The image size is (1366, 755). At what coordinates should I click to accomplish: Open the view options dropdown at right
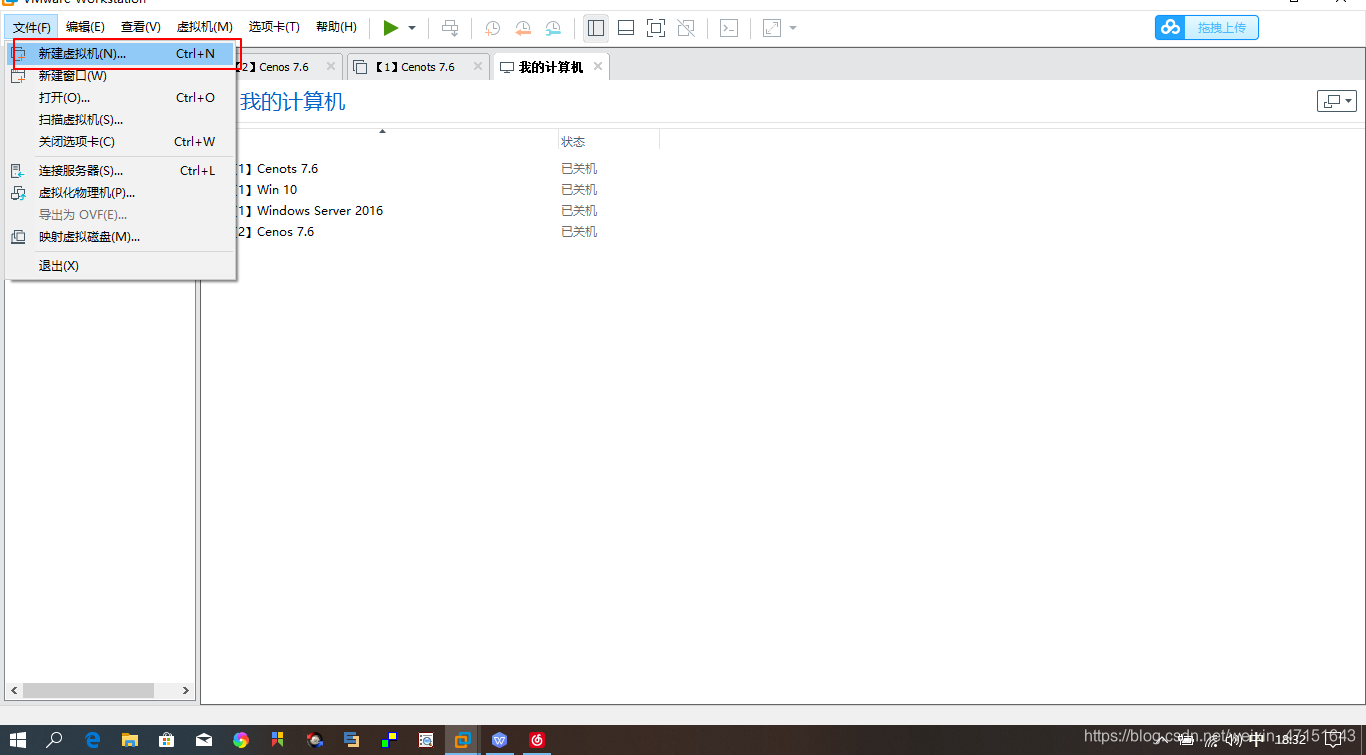[x=1336, y=101]
